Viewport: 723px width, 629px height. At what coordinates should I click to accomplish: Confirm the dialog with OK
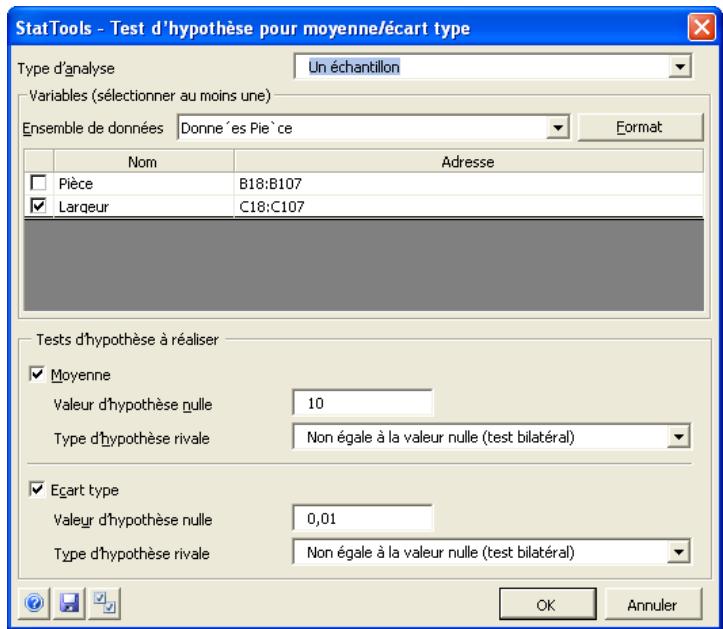click(x=547, y=604)
